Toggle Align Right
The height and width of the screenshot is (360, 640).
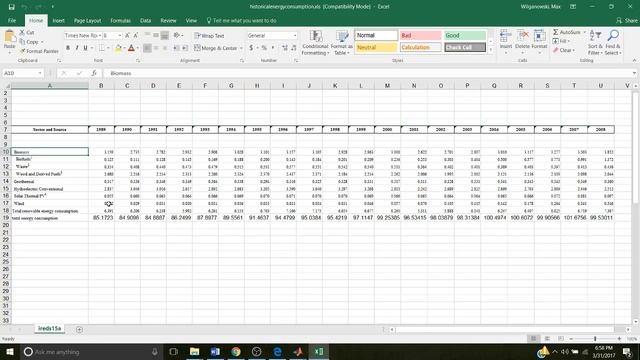(165, 48)
